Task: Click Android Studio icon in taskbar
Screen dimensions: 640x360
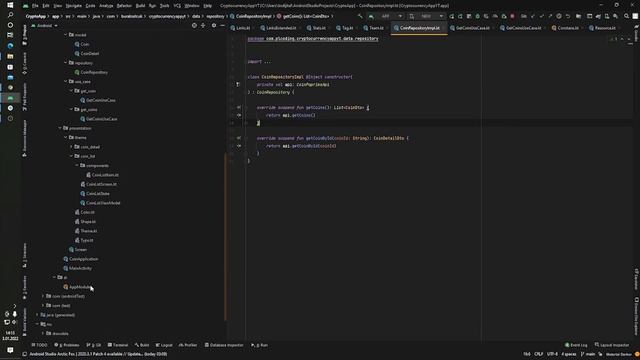Action: (10, 98)
